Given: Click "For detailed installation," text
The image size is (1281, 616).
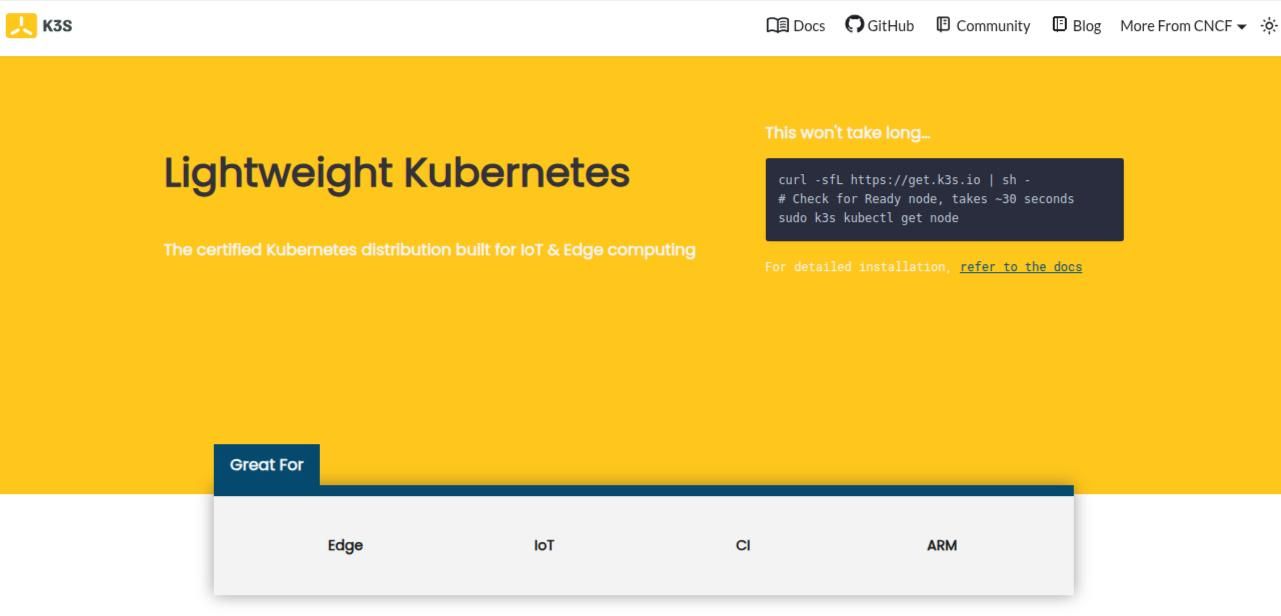Looking at the screenshot, I should [x=859, y=267].
